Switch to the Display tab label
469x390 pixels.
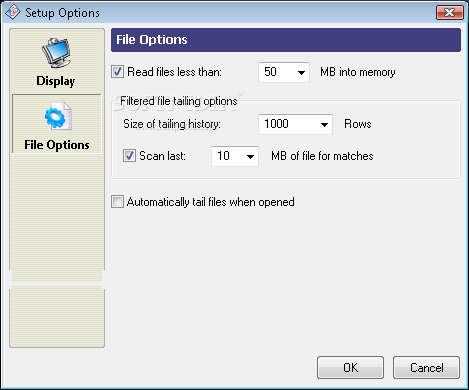pyautogui.click(x=56, y=81)
